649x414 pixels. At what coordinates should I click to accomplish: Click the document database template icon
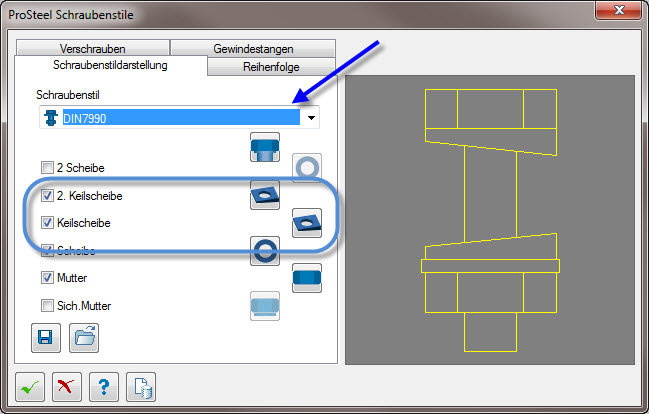click(x=141, y=387)
